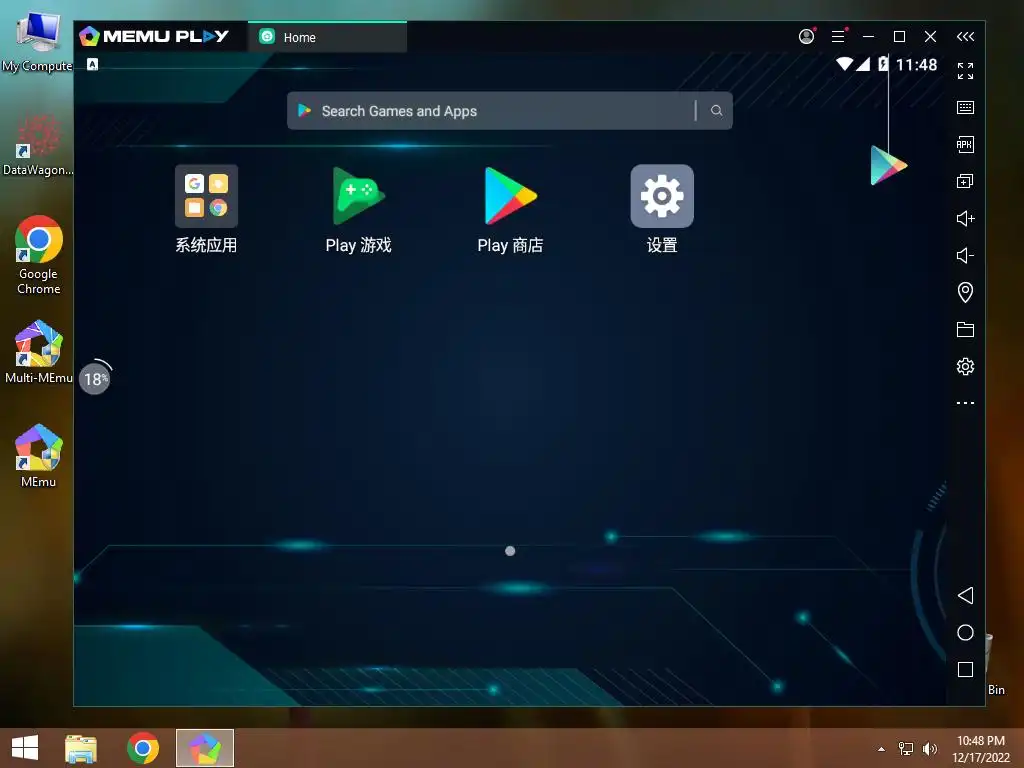The image size is (1024, 768).
Task: Decrease emulator volume
Action: (965, 255)
